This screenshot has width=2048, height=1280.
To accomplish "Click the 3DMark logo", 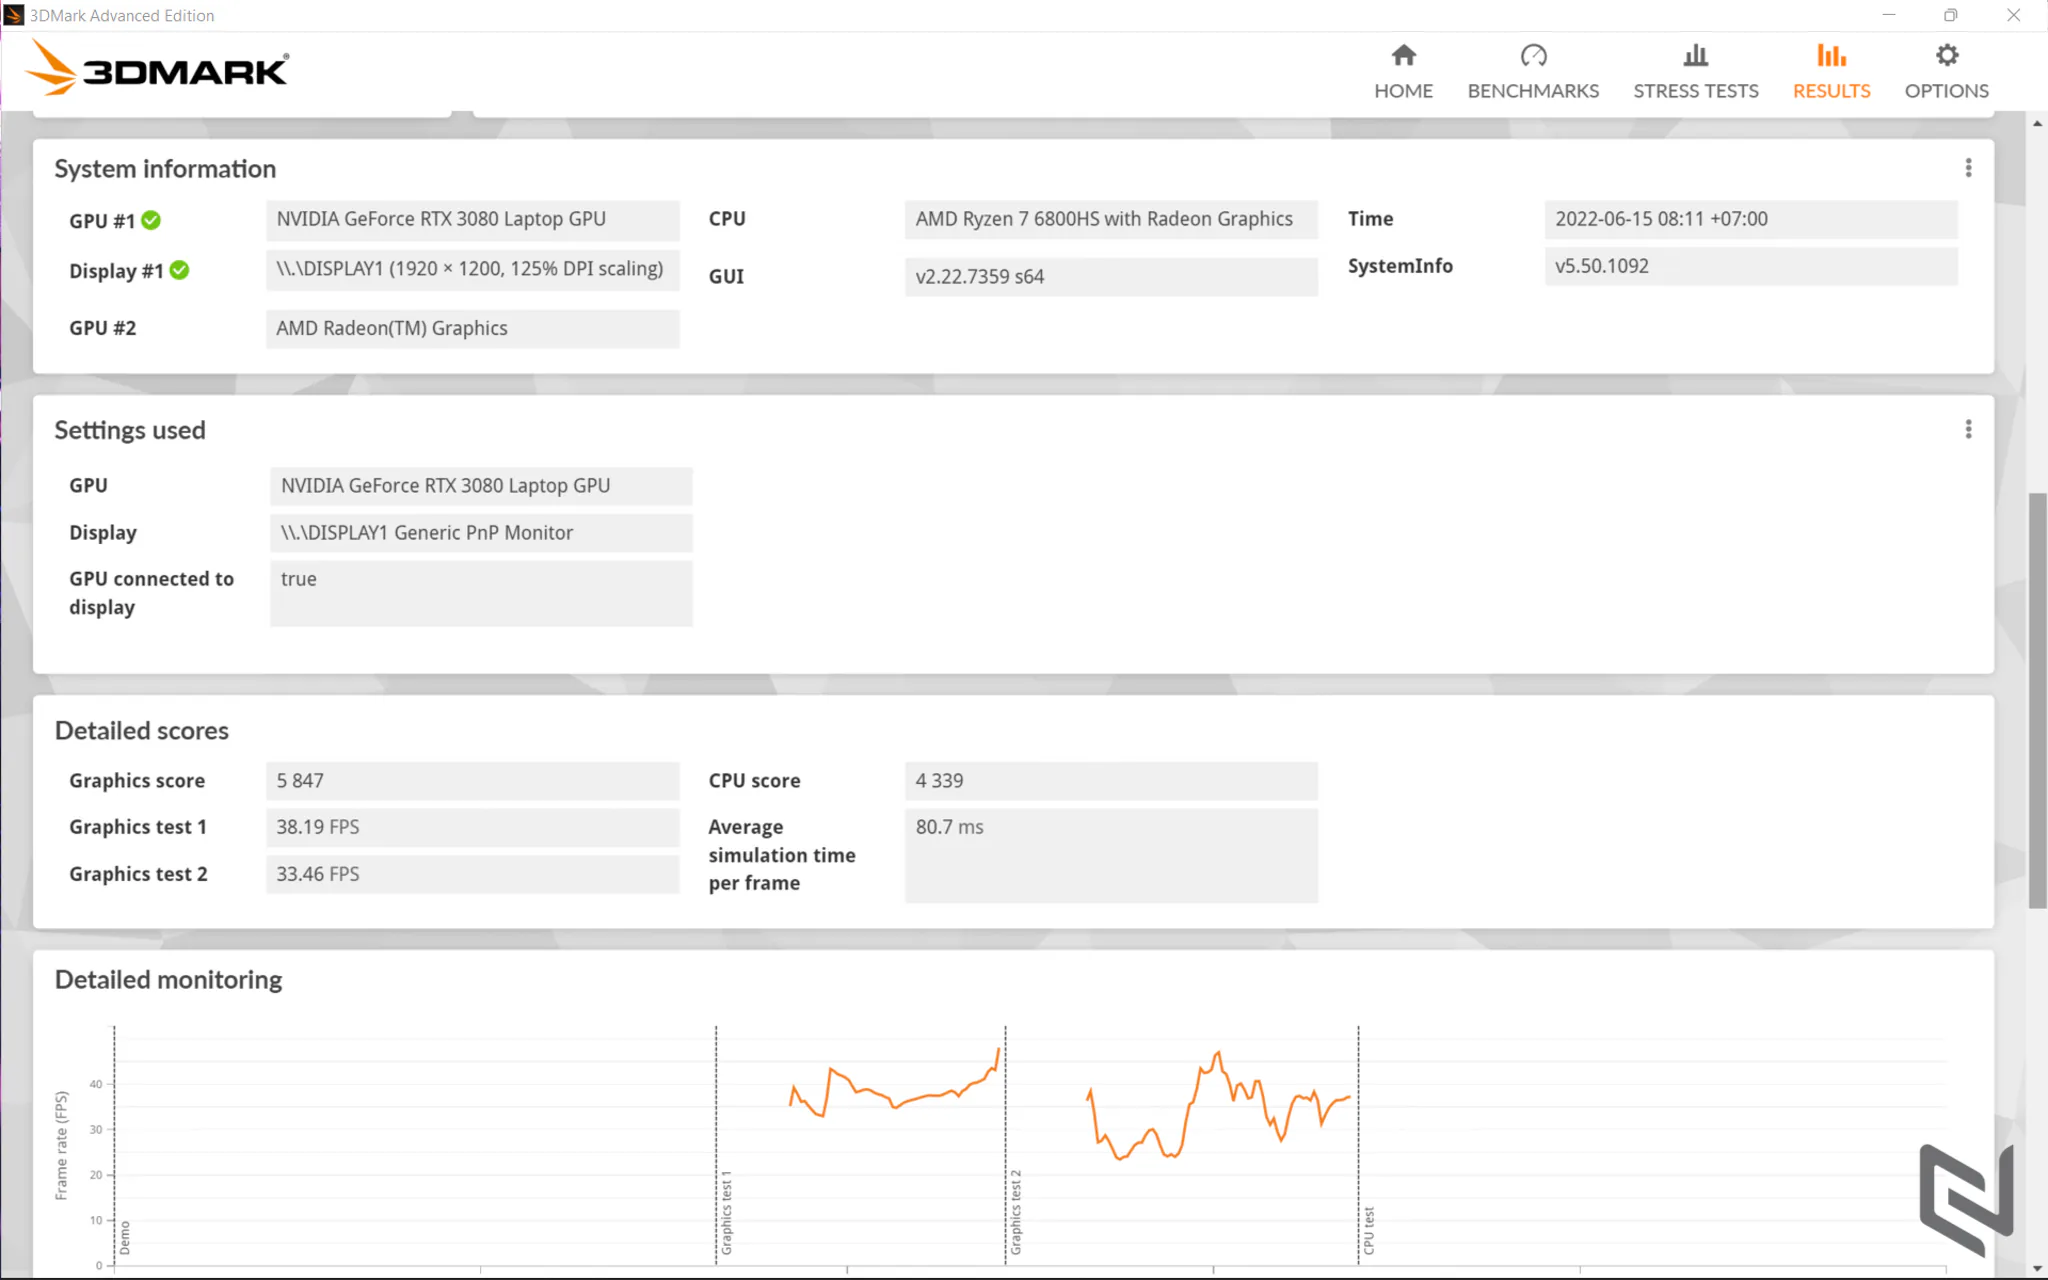I will pos(157,68).
